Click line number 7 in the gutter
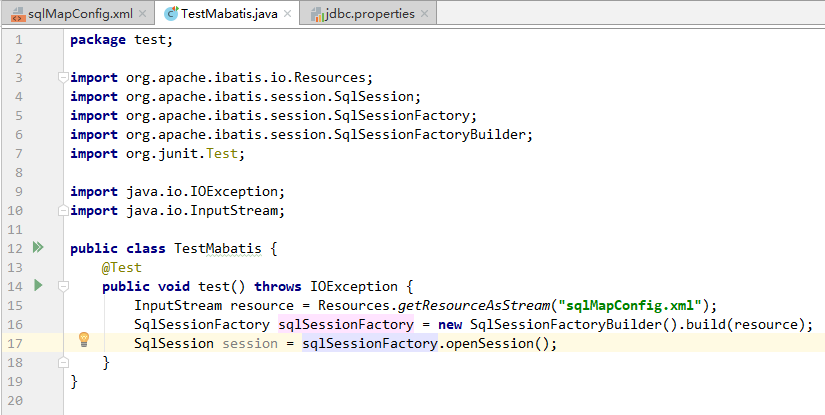The width and height of the screenshot is (825, 415). coord(19,154)
